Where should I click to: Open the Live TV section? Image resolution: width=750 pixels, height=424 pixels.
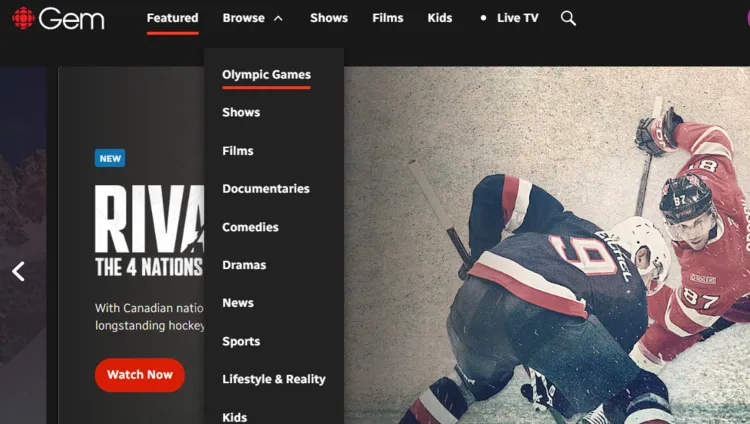click(510, 18)
